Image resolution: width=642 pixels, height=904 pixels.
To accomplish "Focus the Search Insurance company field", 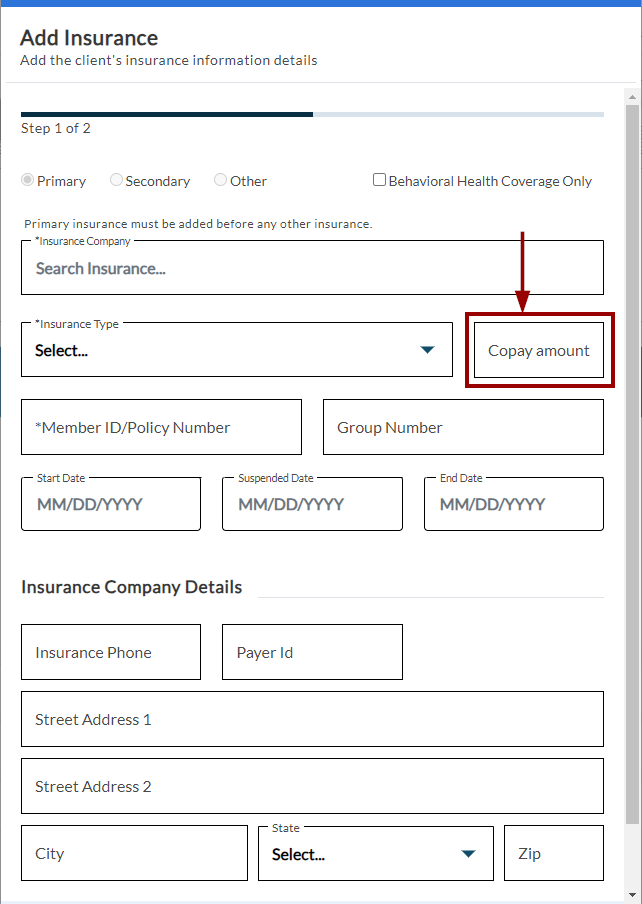I will [312, 268].
